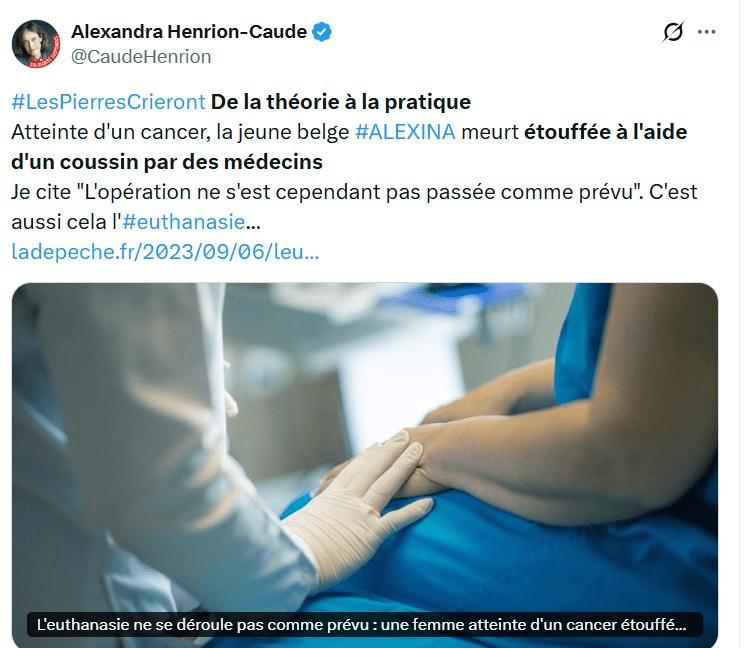Click the phrase "Atteinte d'un cancer, la jeune belge"
Viewport: 748px width, 648px height.
pos(180,132)
